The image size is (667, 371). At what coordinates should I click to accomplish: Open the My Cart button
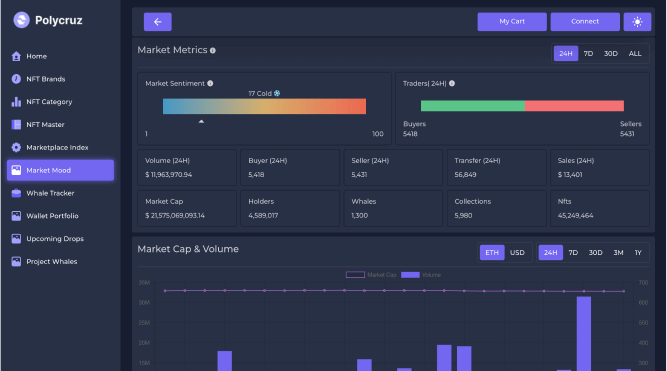coord(512,22)
